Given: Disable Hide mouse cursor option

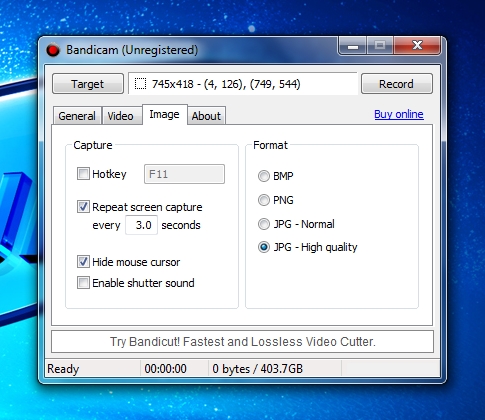Looking at the screenshot, I should (x=83, y=262).
